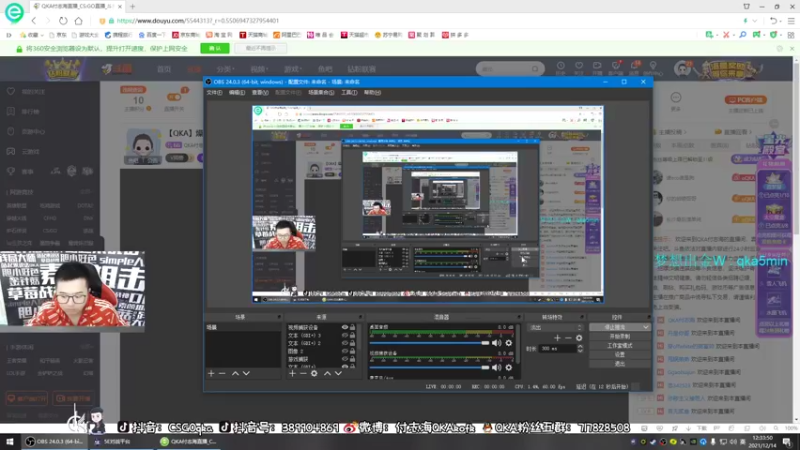This screenshot has width=800, height=450.
Task: Go back with browser back arrow
Action: coord(34,21)
